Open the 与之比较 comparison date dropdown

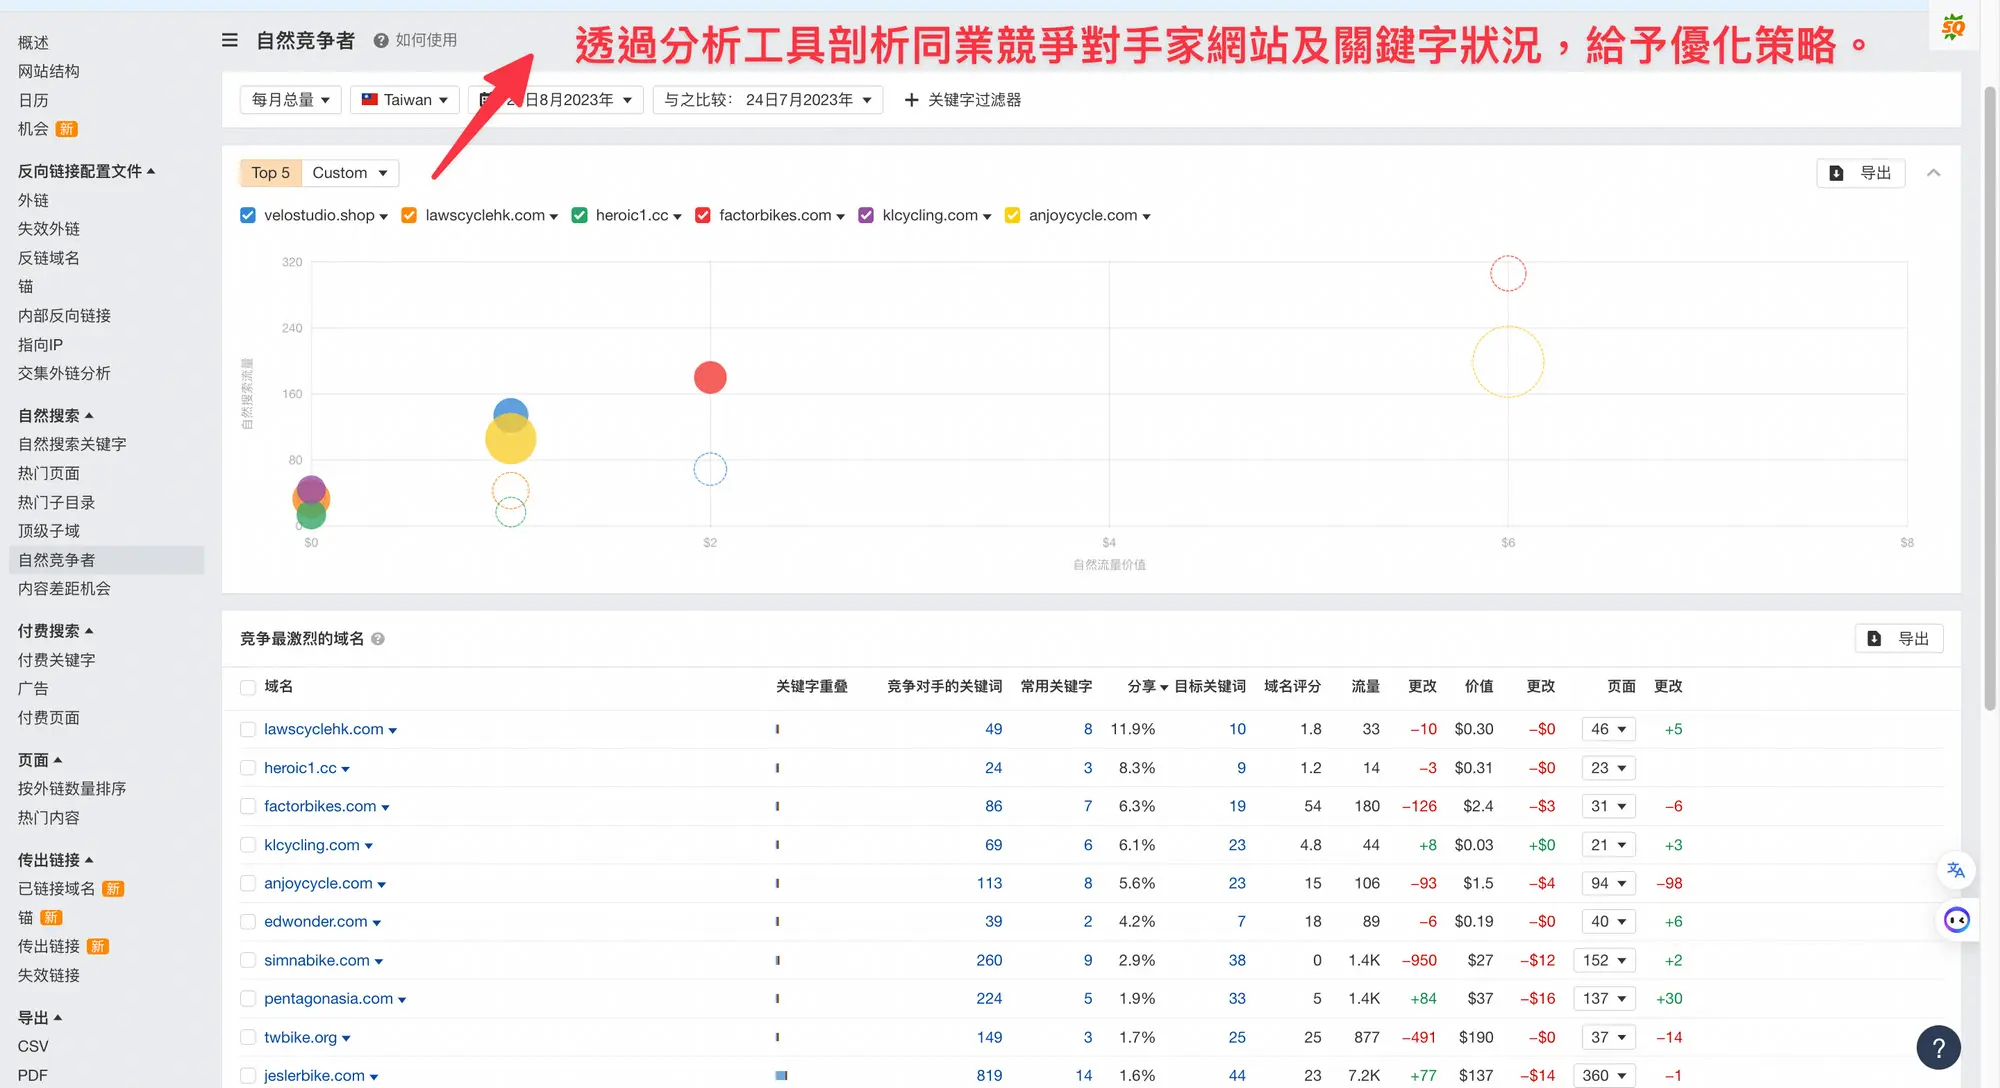tap(768, 100)
